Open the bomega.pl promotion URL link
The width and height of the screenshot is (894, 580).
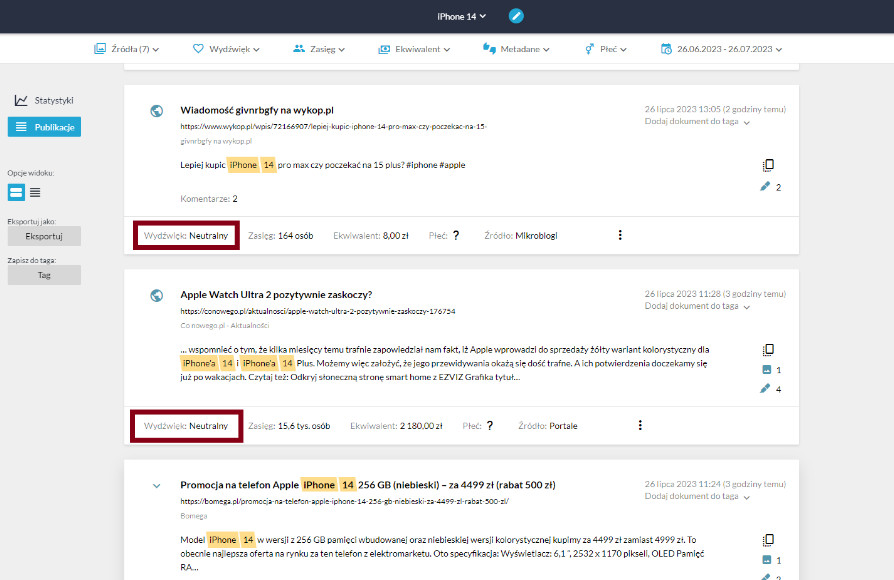tap(344, 501)
